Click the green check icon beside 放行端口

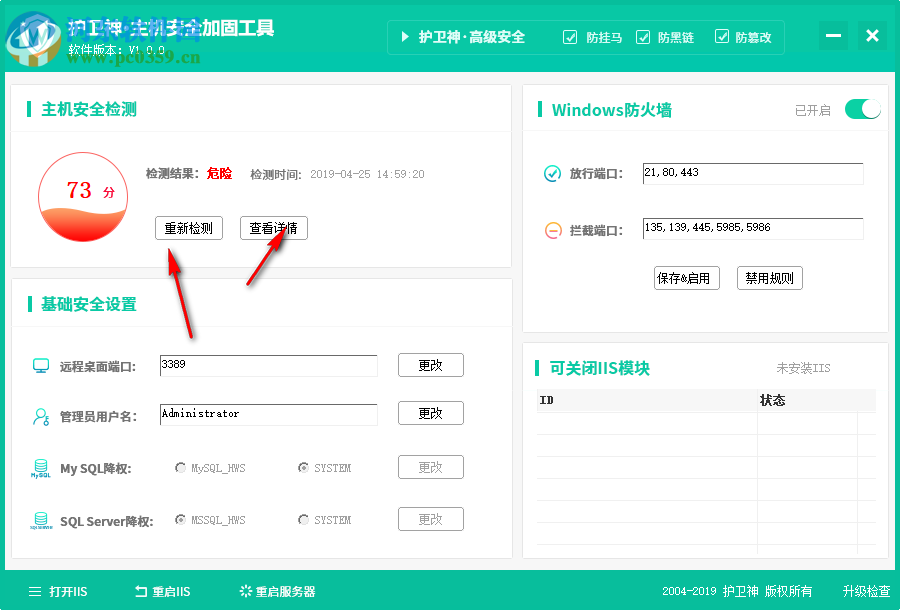pyautogui.click(x=553, y=173)
